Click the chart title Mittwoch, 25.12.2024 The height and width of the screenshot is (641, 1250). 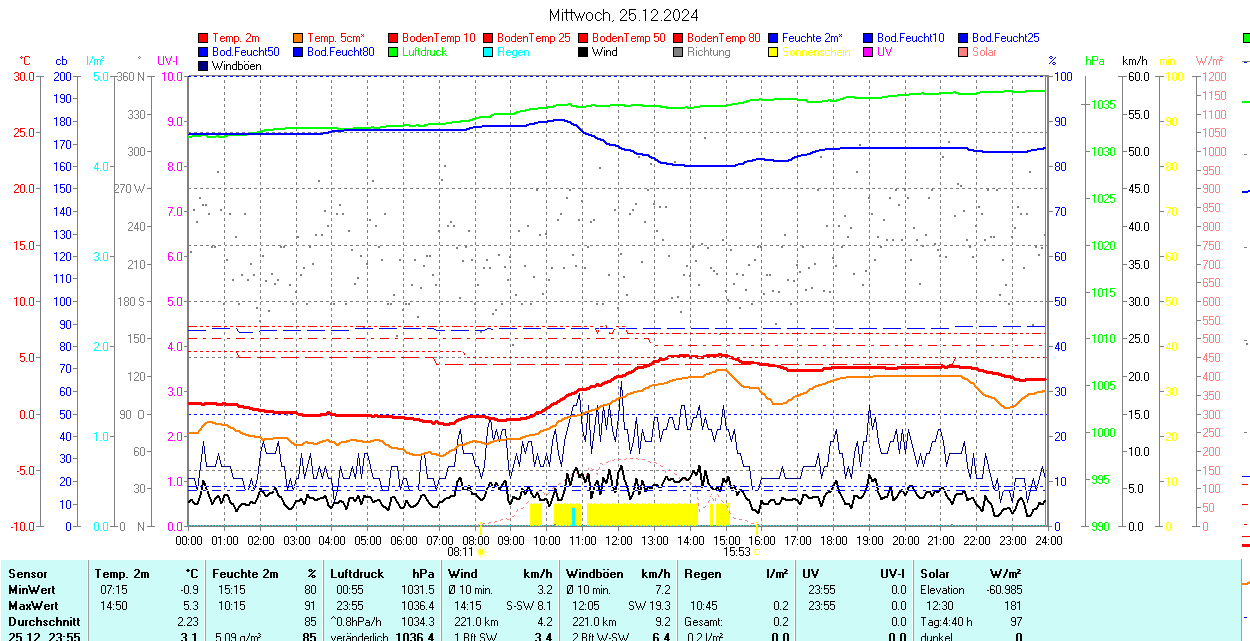(x=624, y=15)
